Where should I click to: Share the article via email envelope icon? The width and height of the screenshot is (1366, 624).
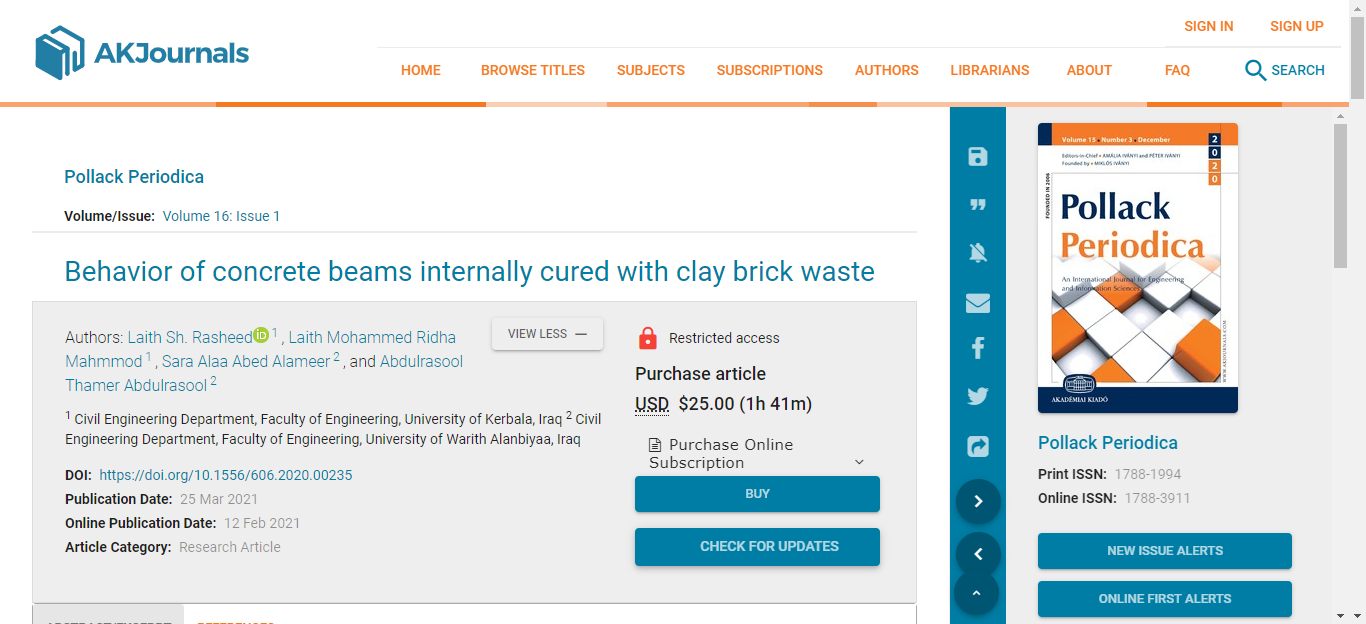(978, 302)
